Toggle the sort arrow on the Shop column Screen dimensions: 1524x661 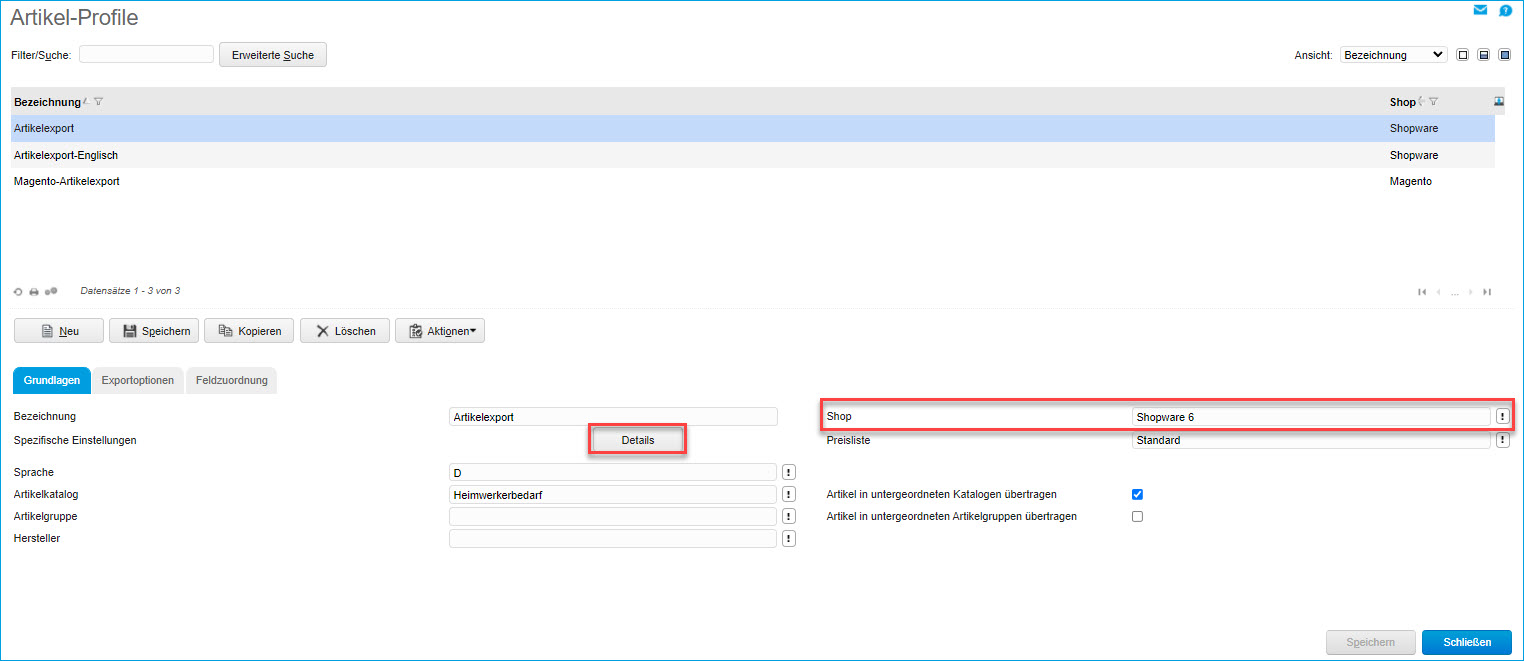(x=1422, y=101)
